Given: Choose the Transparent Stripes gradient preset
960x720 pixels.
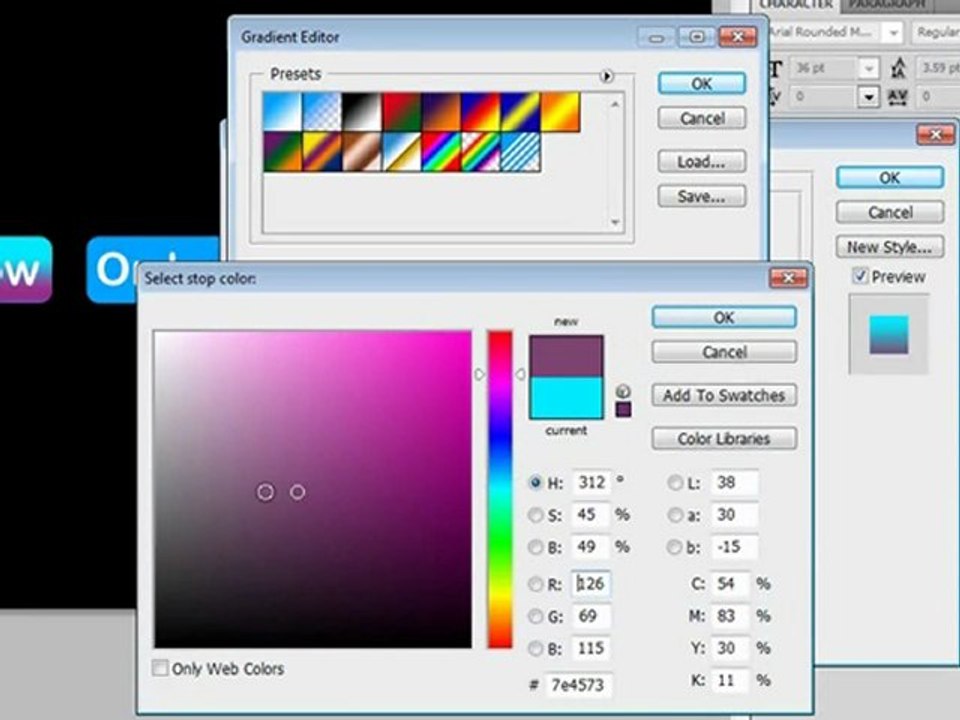Looking at the screenshot, I should pyautogui.click(x=521, y=152).
